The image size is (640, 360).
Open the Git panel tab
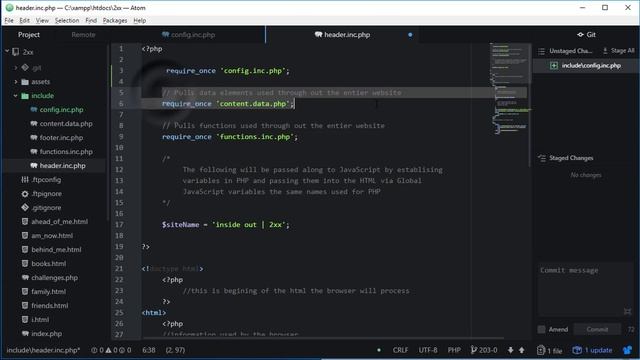[587, 35]
